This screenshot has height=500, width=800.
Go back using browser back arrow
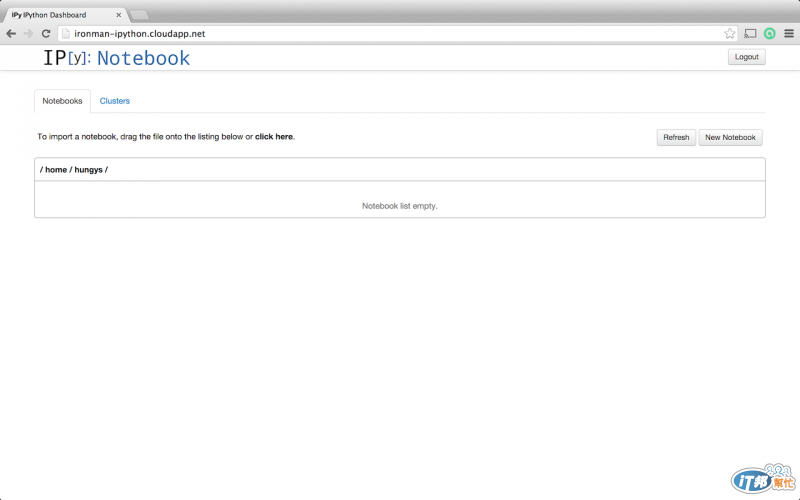[x=11, y=34]
